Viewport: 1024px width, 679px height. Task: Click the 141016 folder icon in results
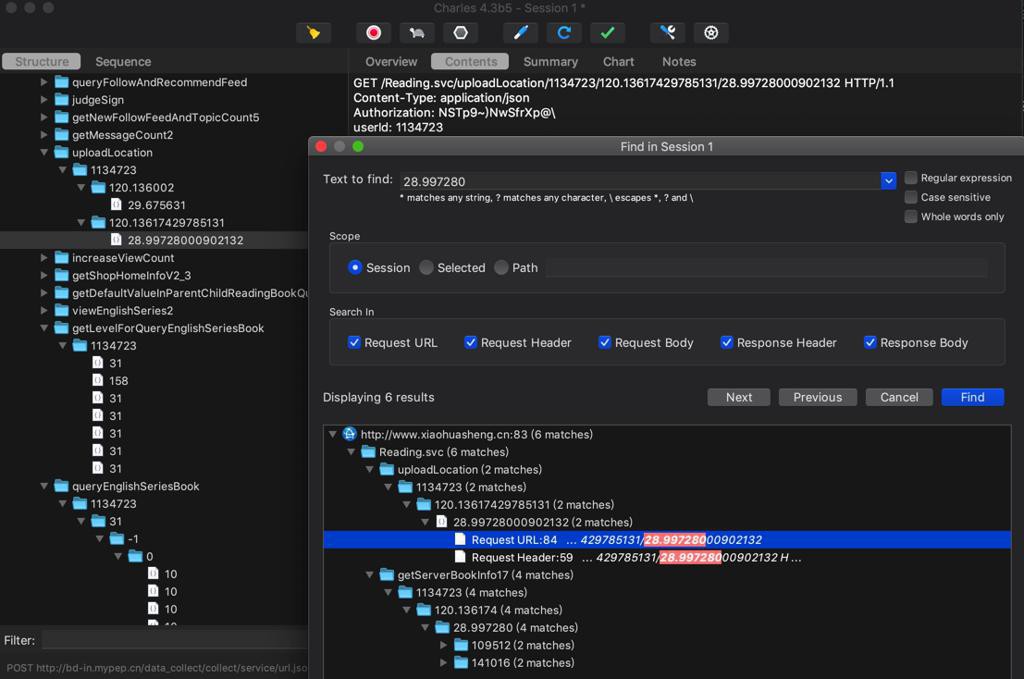click(461, 663)
